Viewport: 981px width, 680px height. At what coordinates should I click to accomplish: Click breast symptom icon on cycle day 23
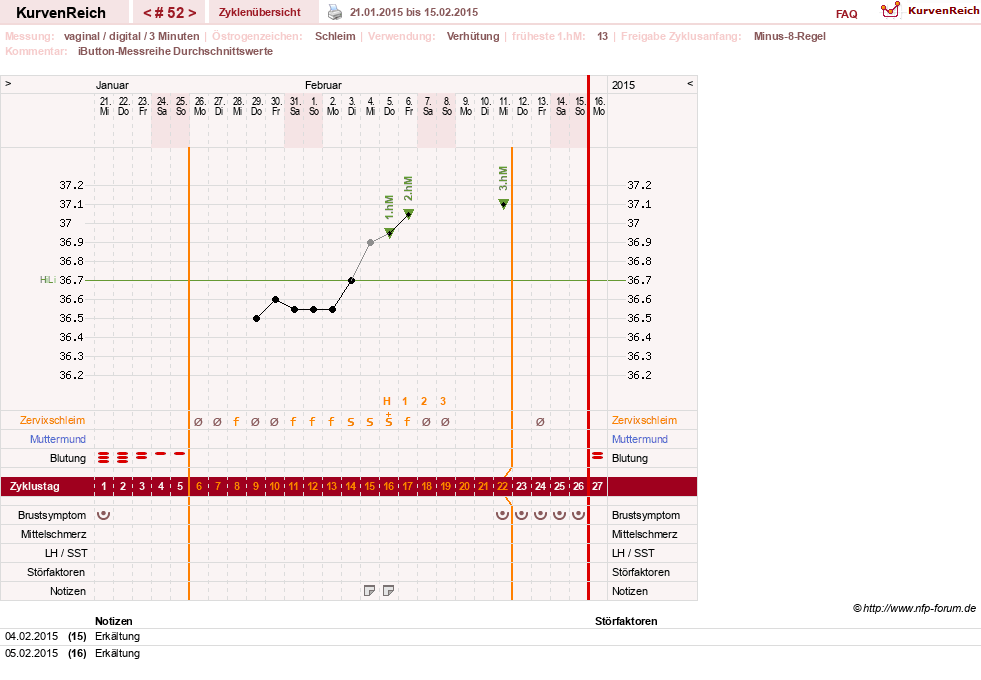coord(521,515)
